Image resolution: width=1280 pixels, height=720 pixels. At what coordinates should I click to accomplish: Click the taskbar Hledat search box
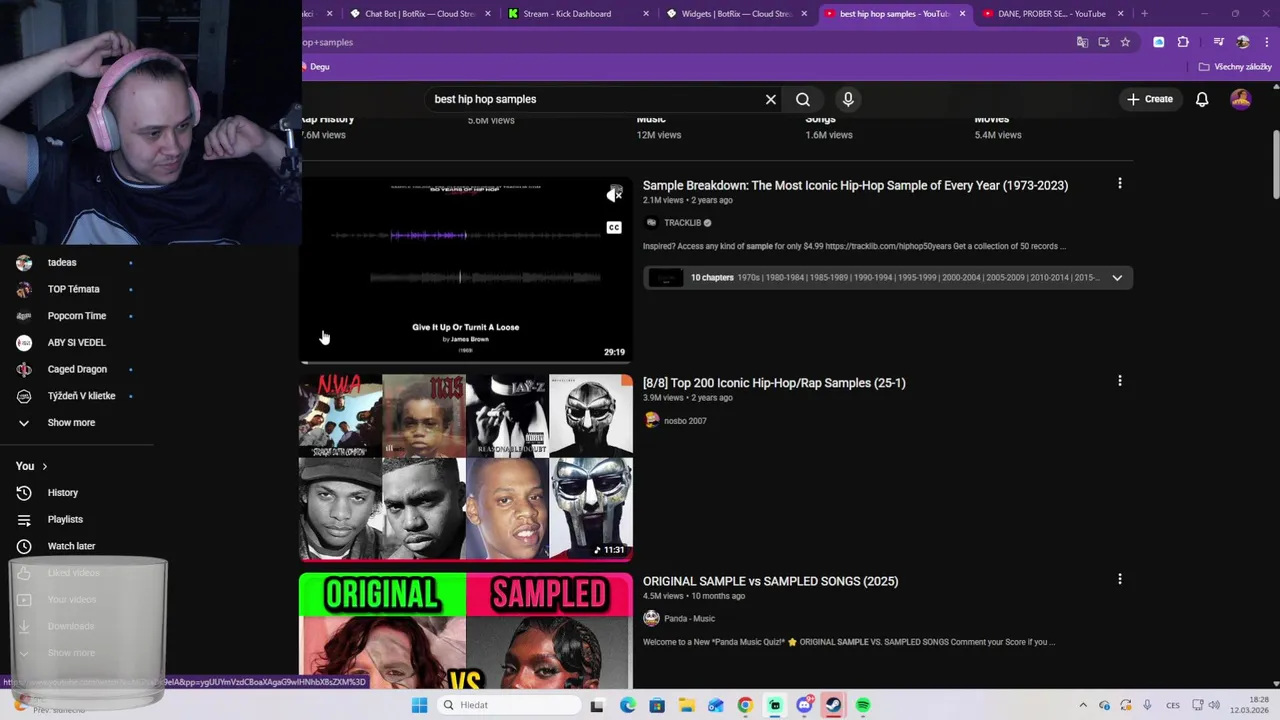click(x=510, y=705)
